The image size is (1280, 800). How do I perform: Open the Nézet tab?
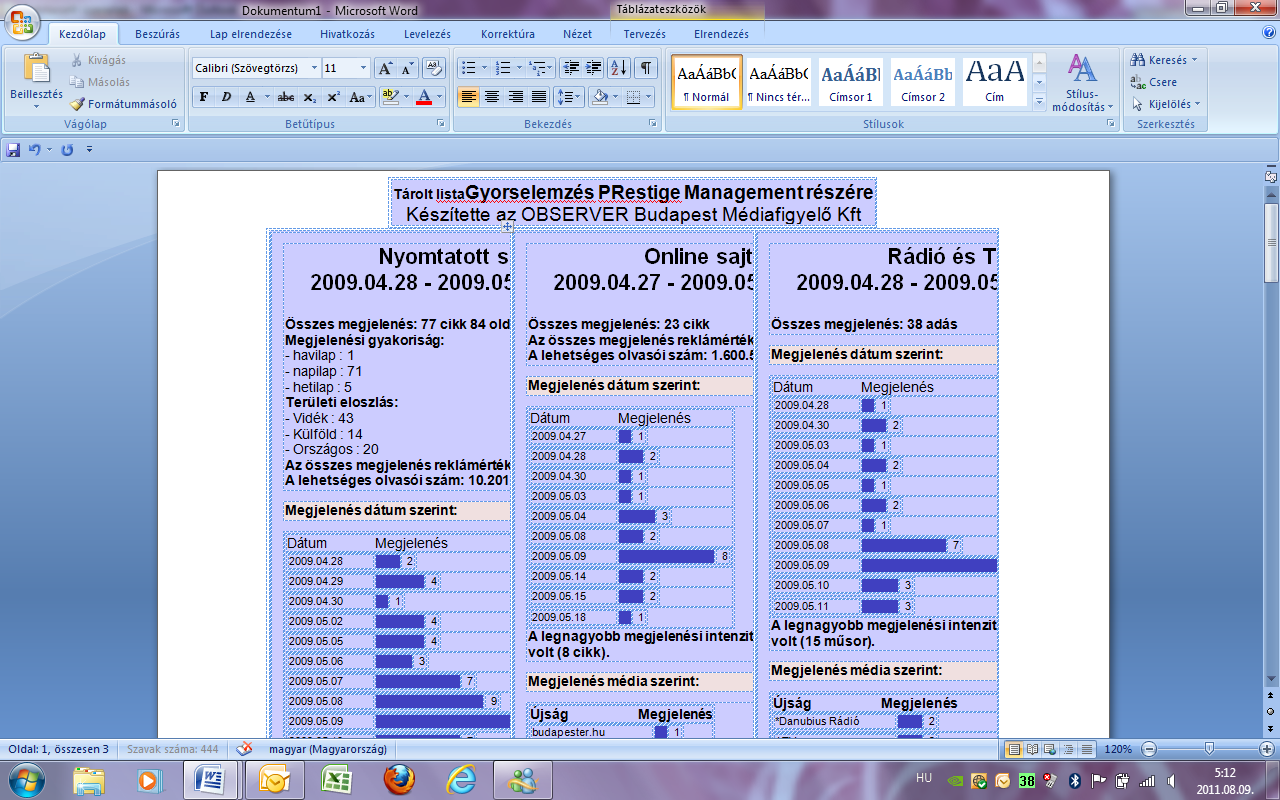[577, 33]
